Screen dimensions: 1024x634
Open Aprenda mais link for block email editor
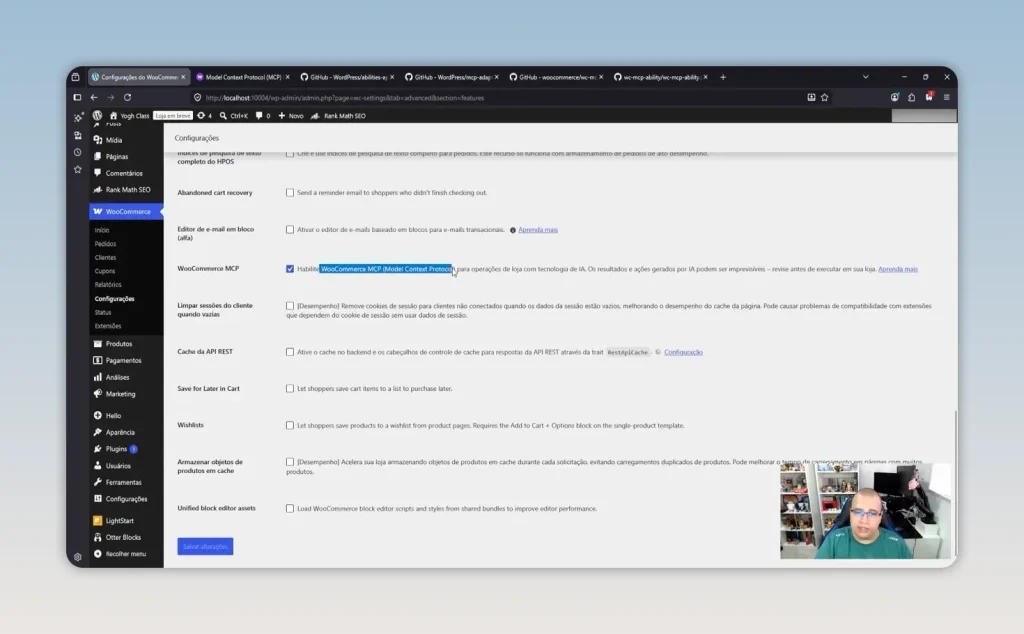538,230
